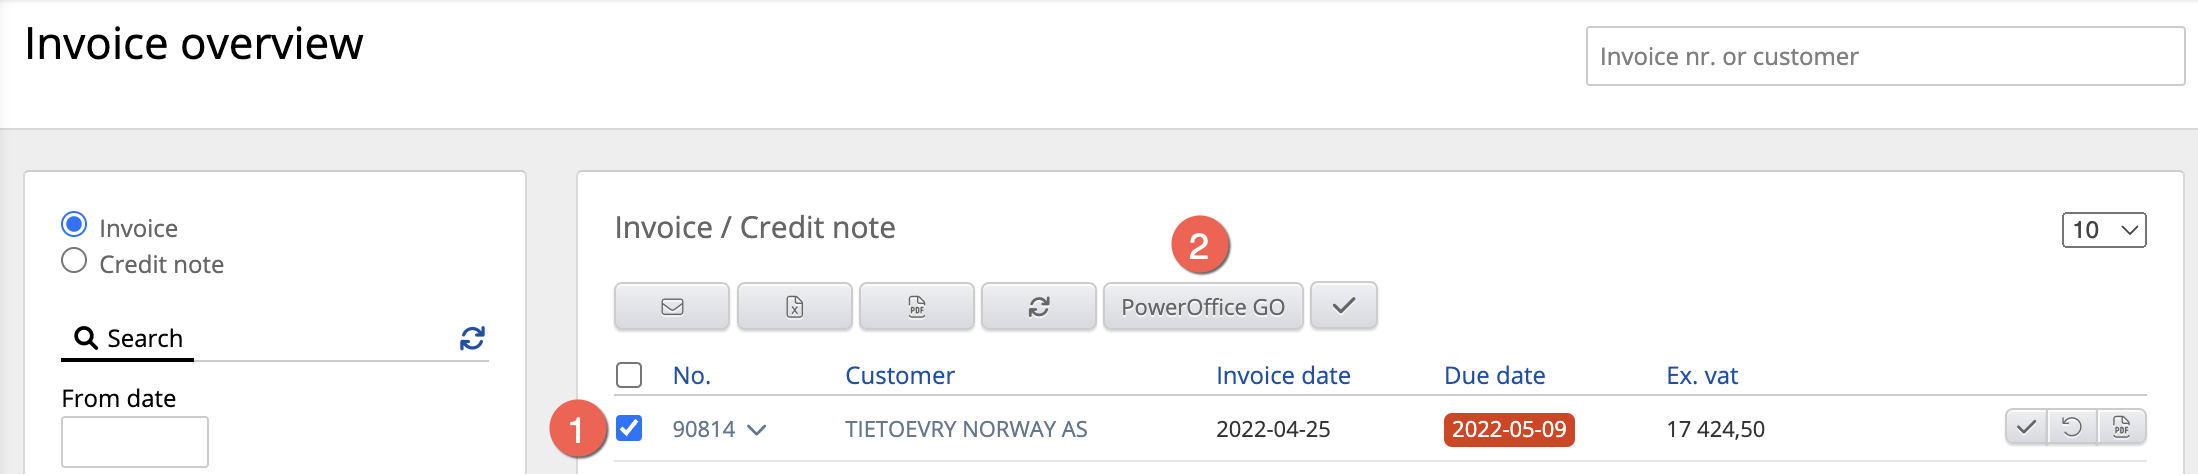The height and width of the screenshot is (476, 2198).
Task: Click the refresh sync toolbar button
Action: (x=1039, y=307)
